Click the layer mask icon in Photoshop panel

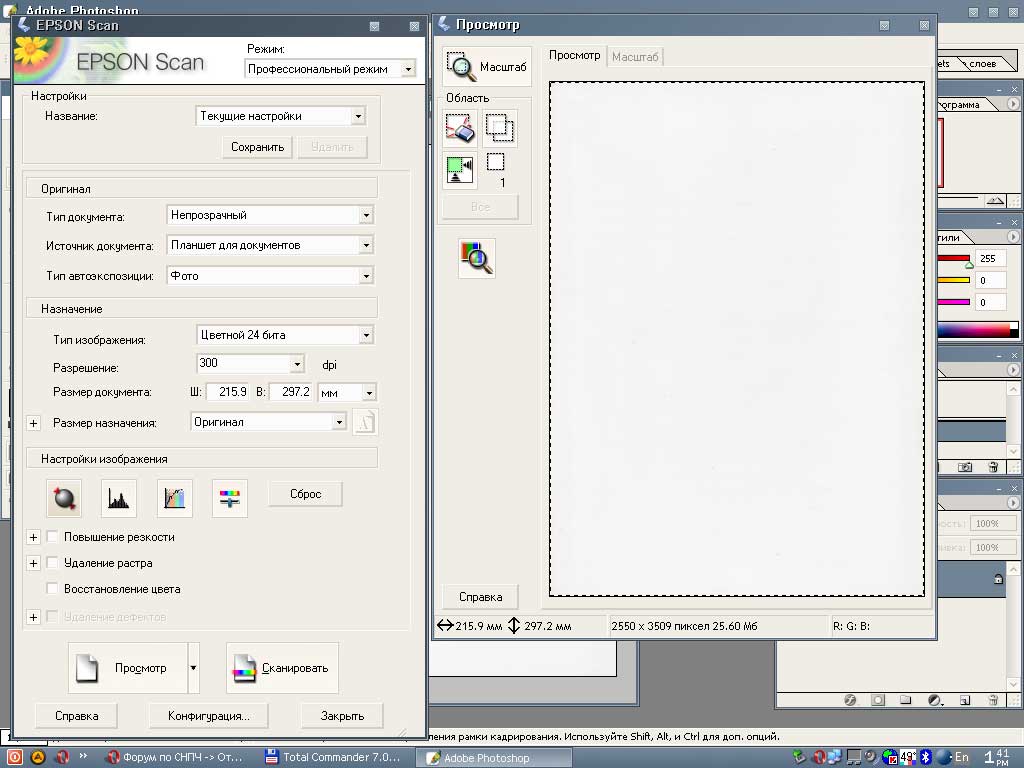pyautogui.click(x=878, y=700)
